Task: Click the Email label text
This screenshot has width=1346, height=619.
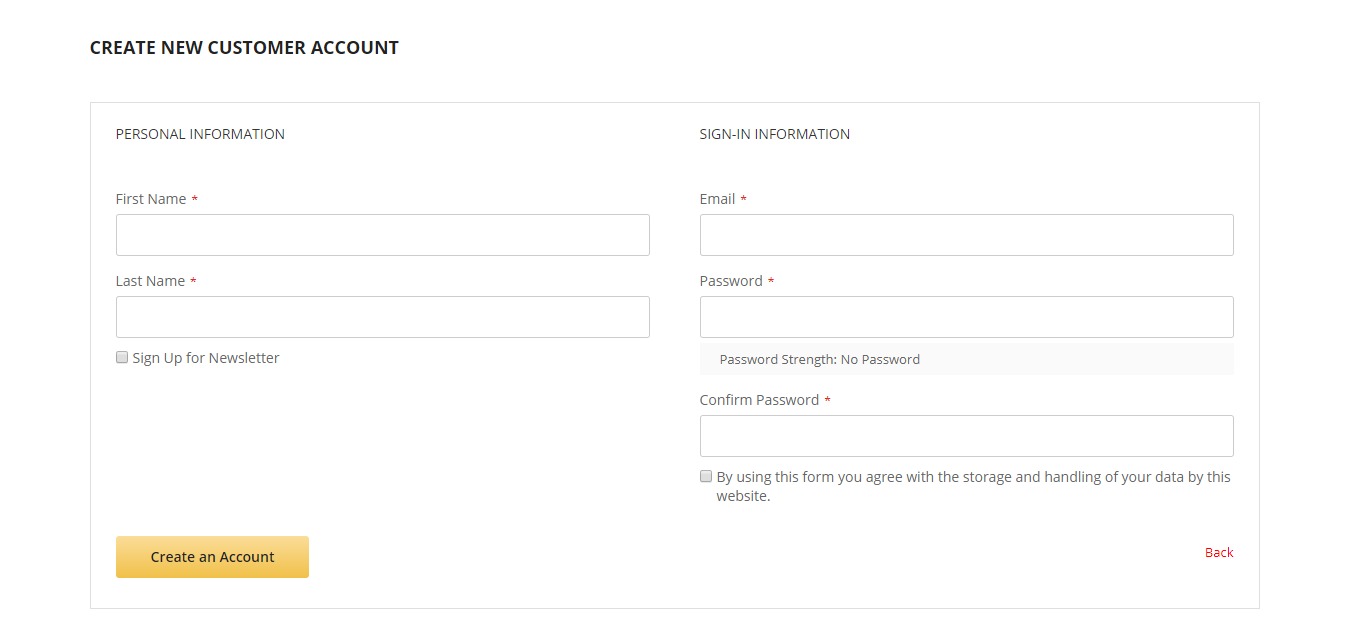Action: tap(717, 199)
